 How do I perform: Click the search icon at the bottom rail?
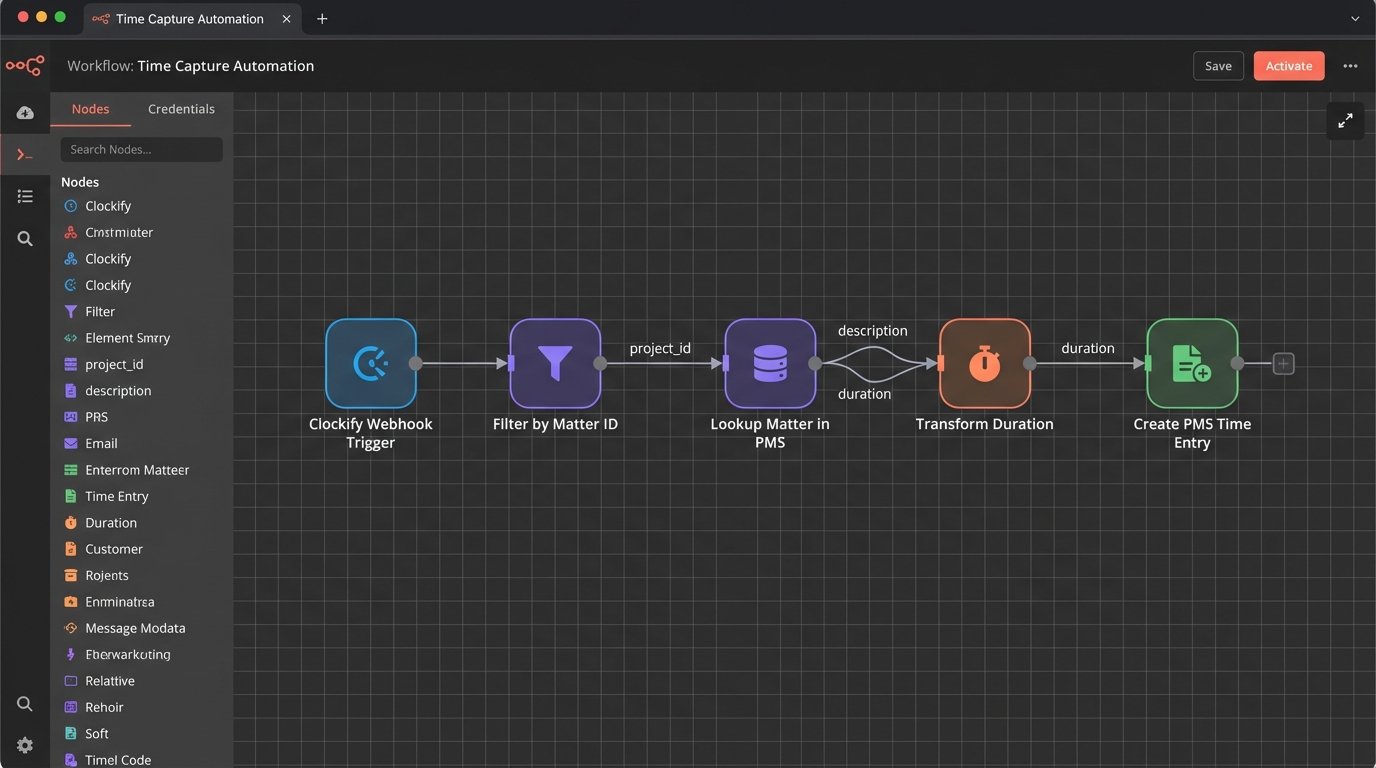click(x=25, y=703)
